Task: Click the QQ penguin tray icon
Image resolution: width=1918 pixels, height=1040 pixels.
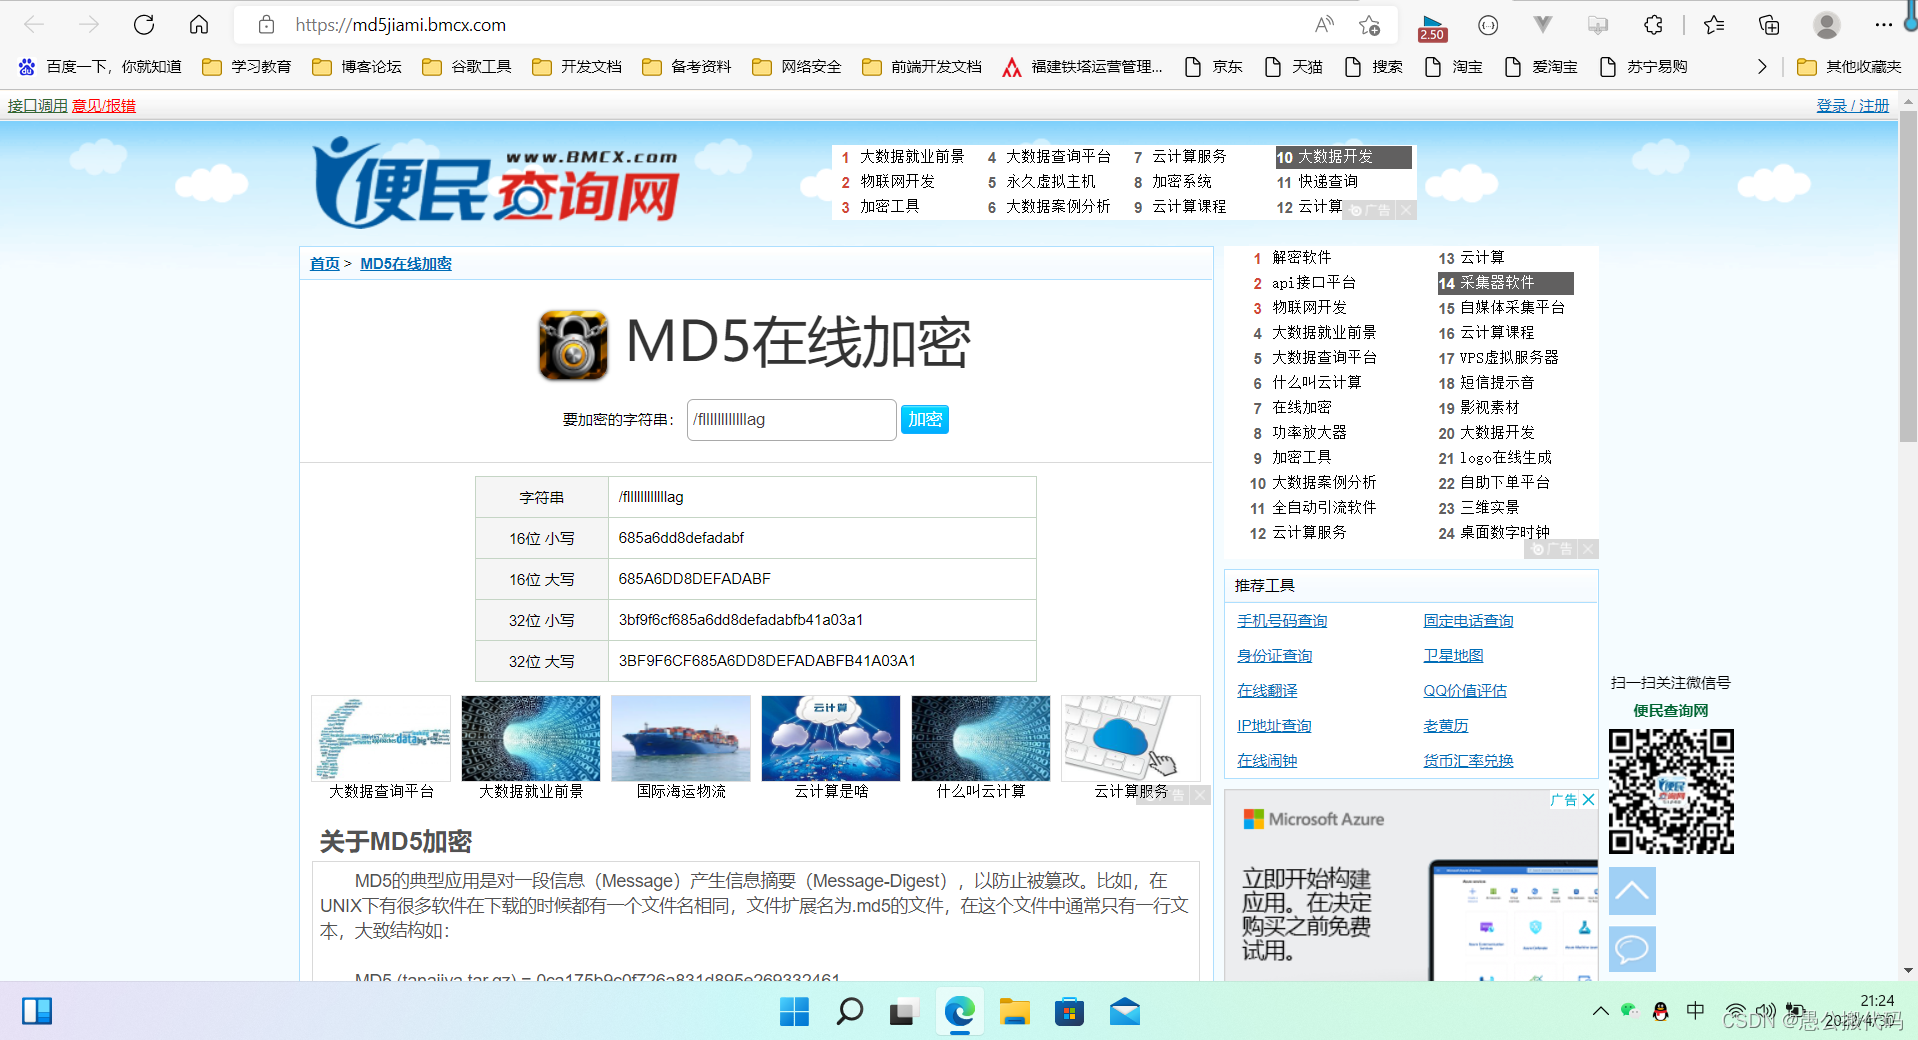Action: click(1661, 1011)
